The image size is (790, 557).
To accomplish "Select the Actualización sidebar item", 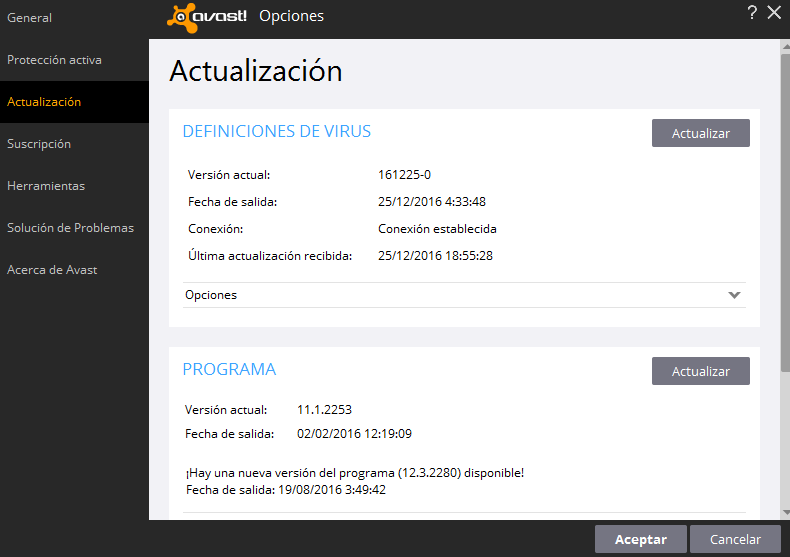I will [74, 102].
